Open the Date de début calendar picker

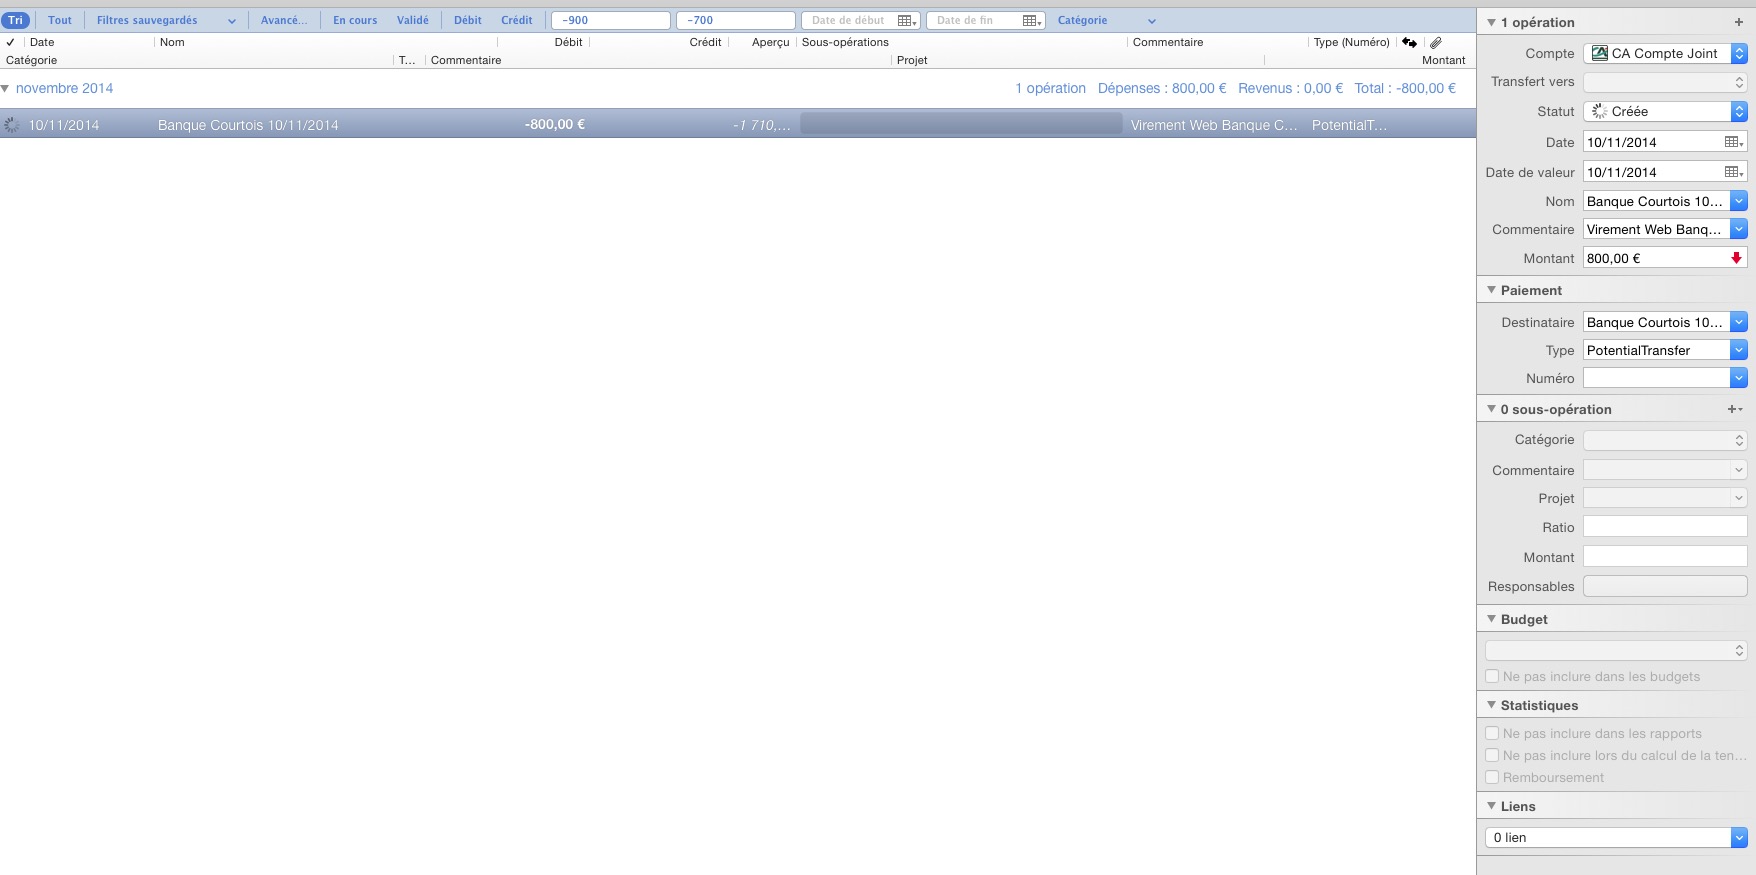(x=906, y=21)
